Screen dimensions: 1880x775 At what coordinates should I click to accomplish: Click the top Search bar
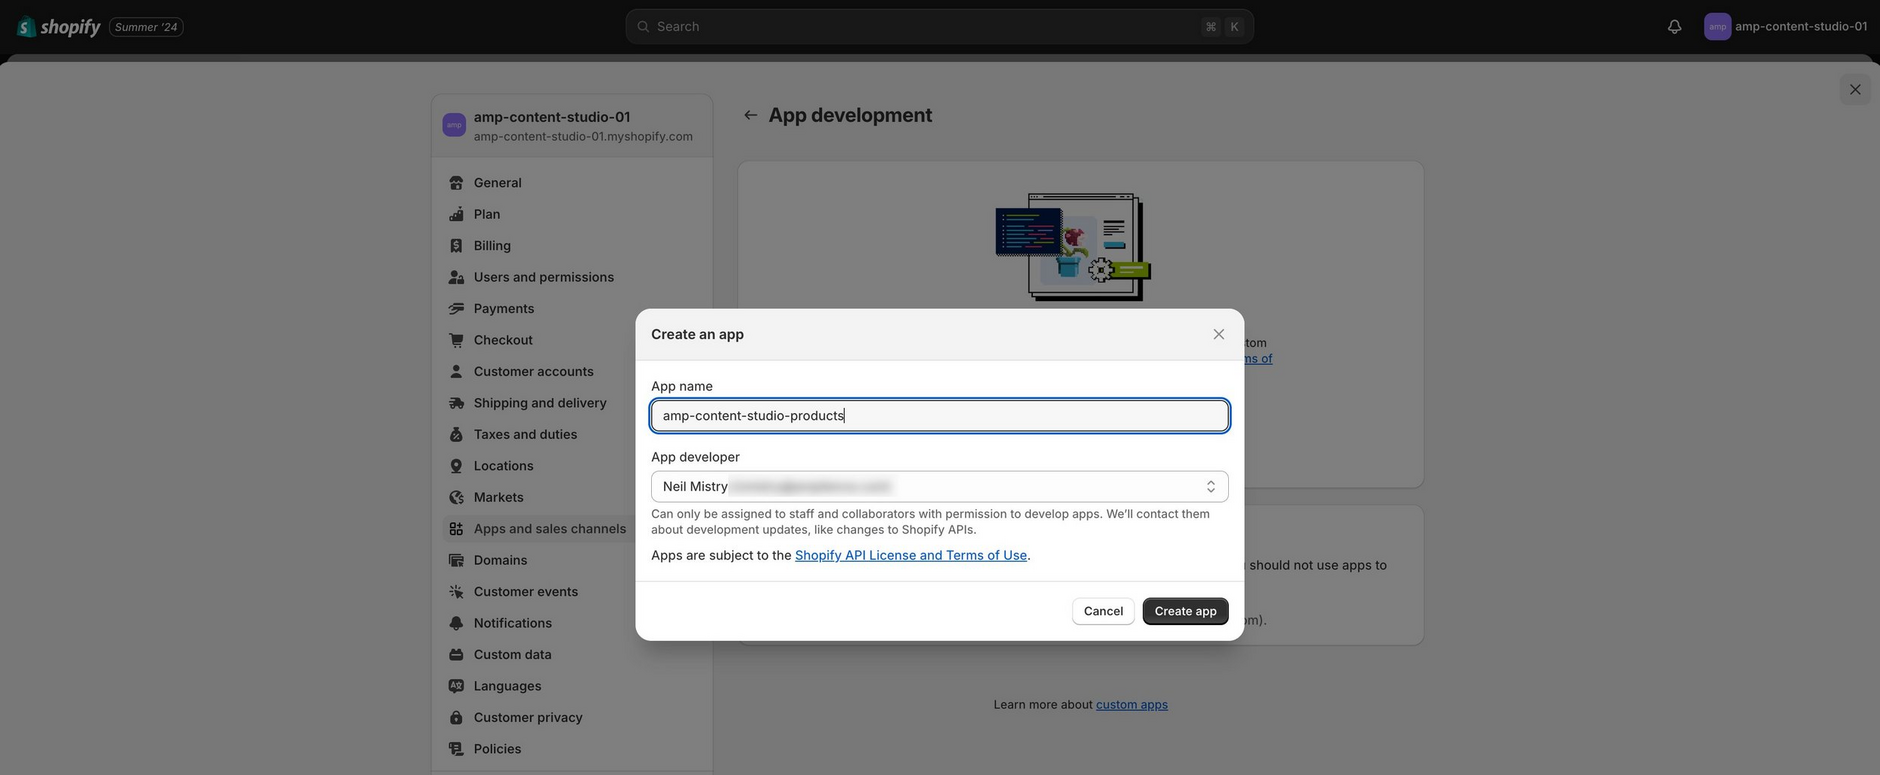click(939, 27)
